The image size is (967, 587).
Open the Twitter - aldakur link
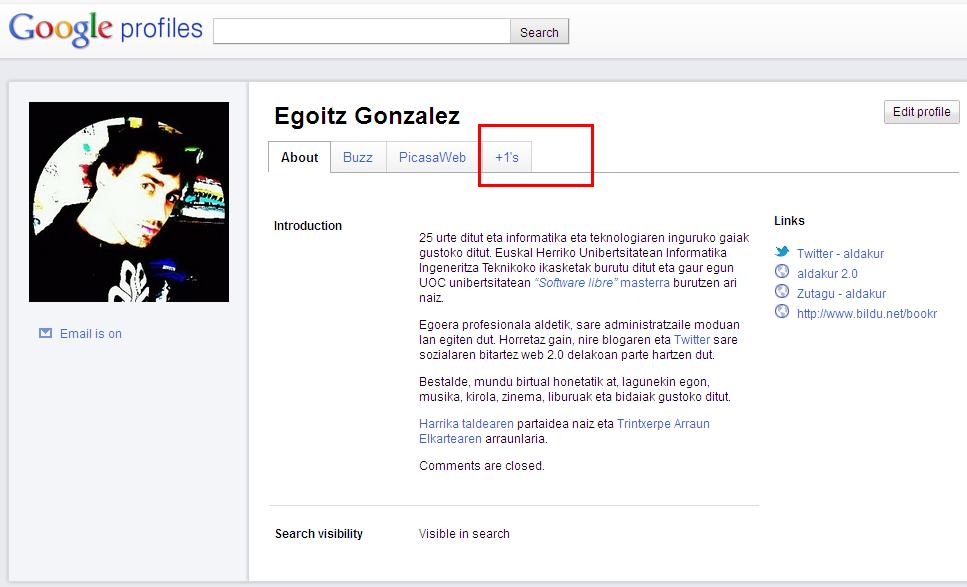pyautogui.click(x=840, y=254)
